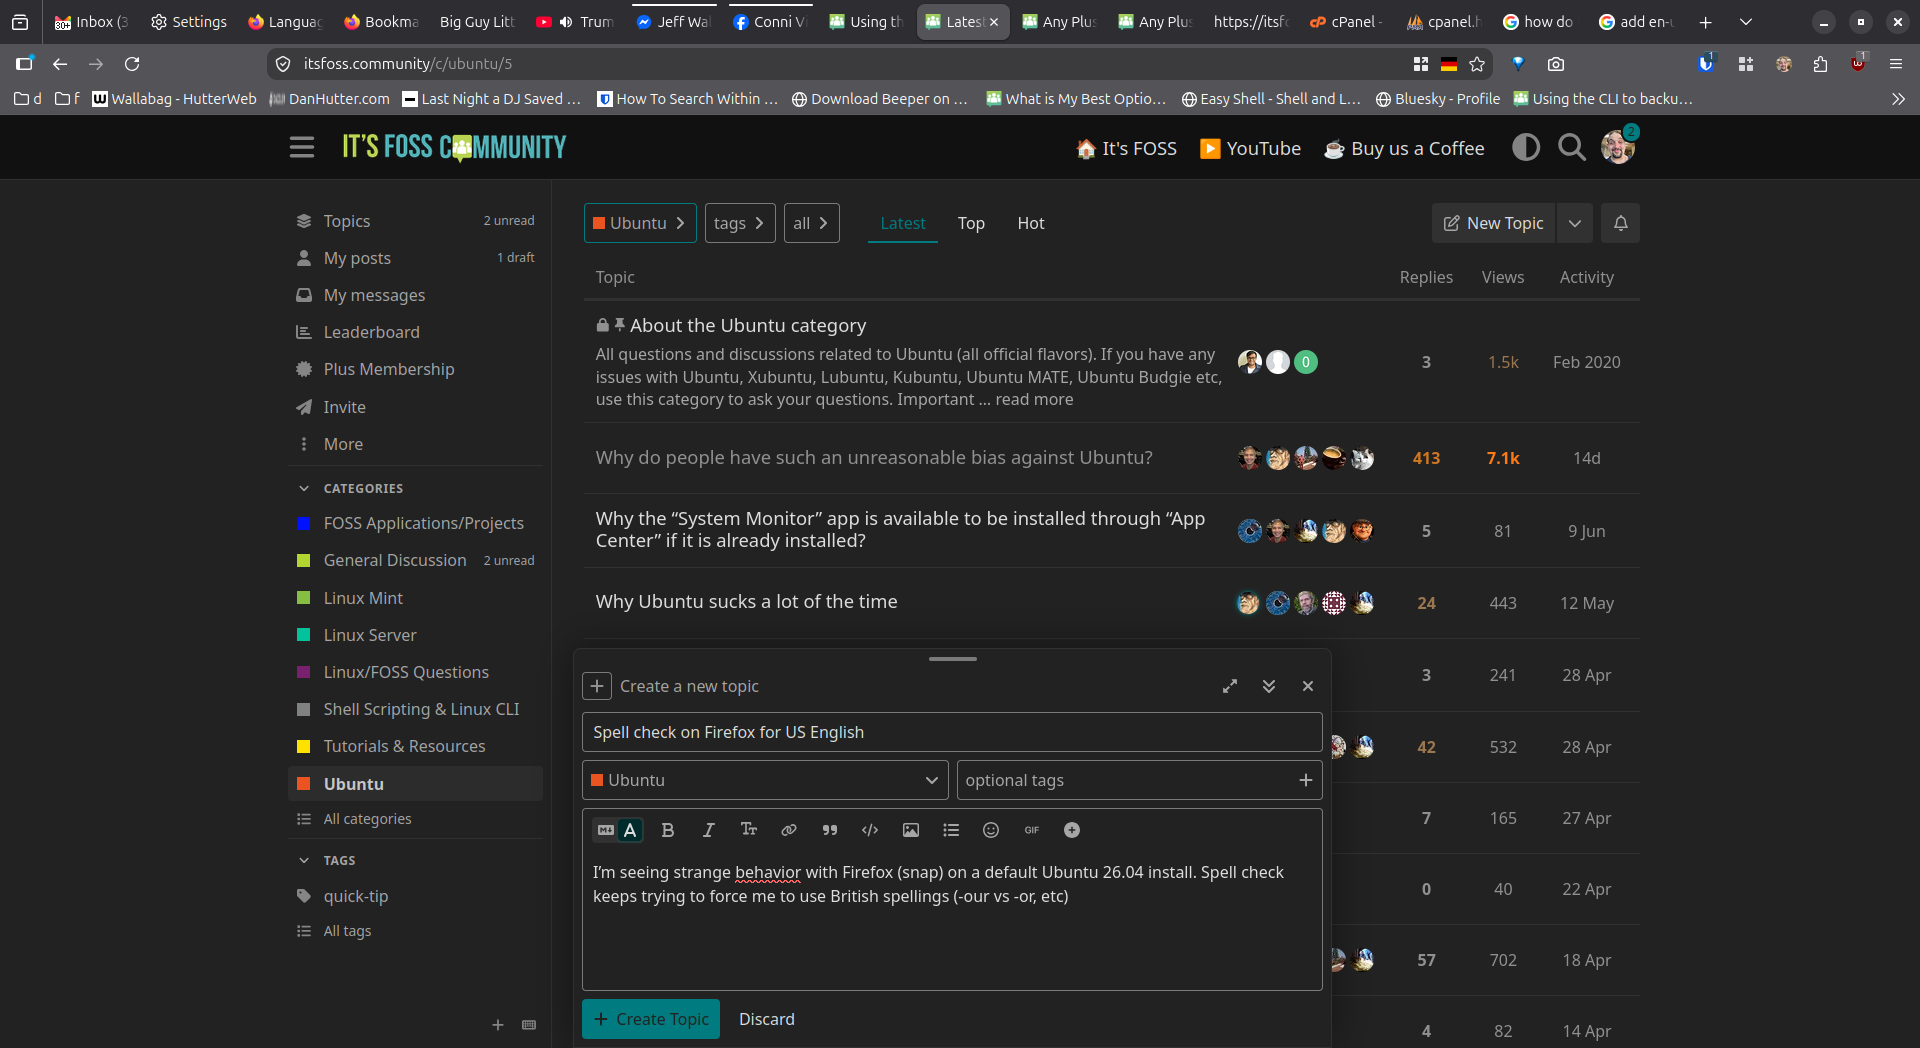The image size is (1920, 1048).
Task: Open the user avatar menu
Action: click(1618, 148)
